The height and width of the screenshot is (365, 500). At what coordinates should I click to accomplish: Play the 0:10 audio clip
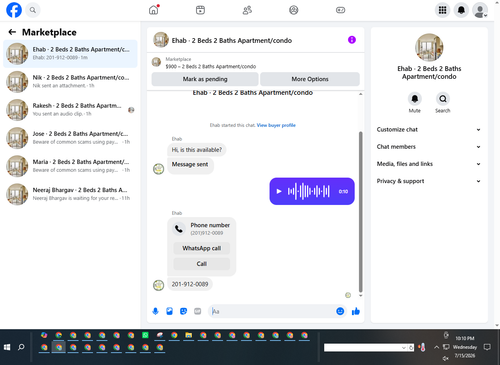pyautogui.click(x=279, y=191)
